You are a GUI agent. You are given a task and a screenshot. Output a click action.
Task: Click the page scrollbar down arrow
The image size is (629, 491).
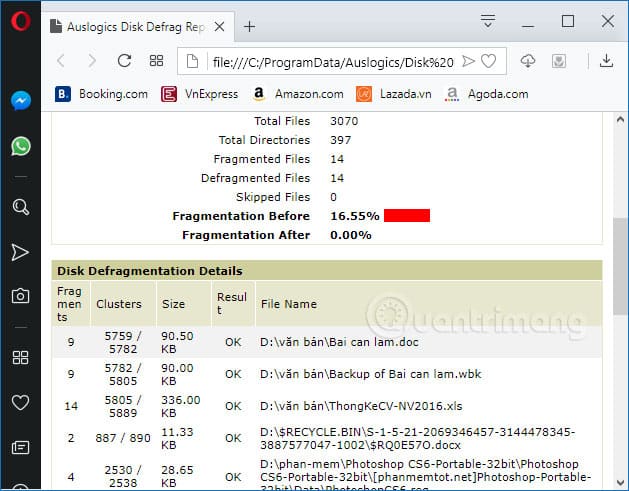pos(620,483)
